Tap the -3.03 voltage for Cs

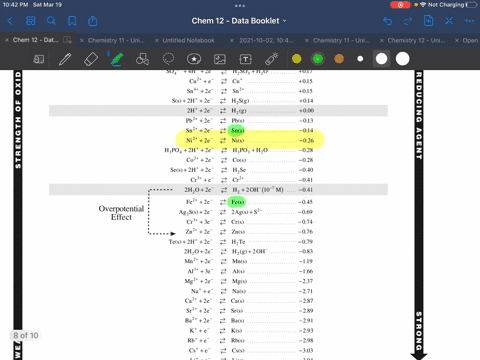[x=306, y=350]
